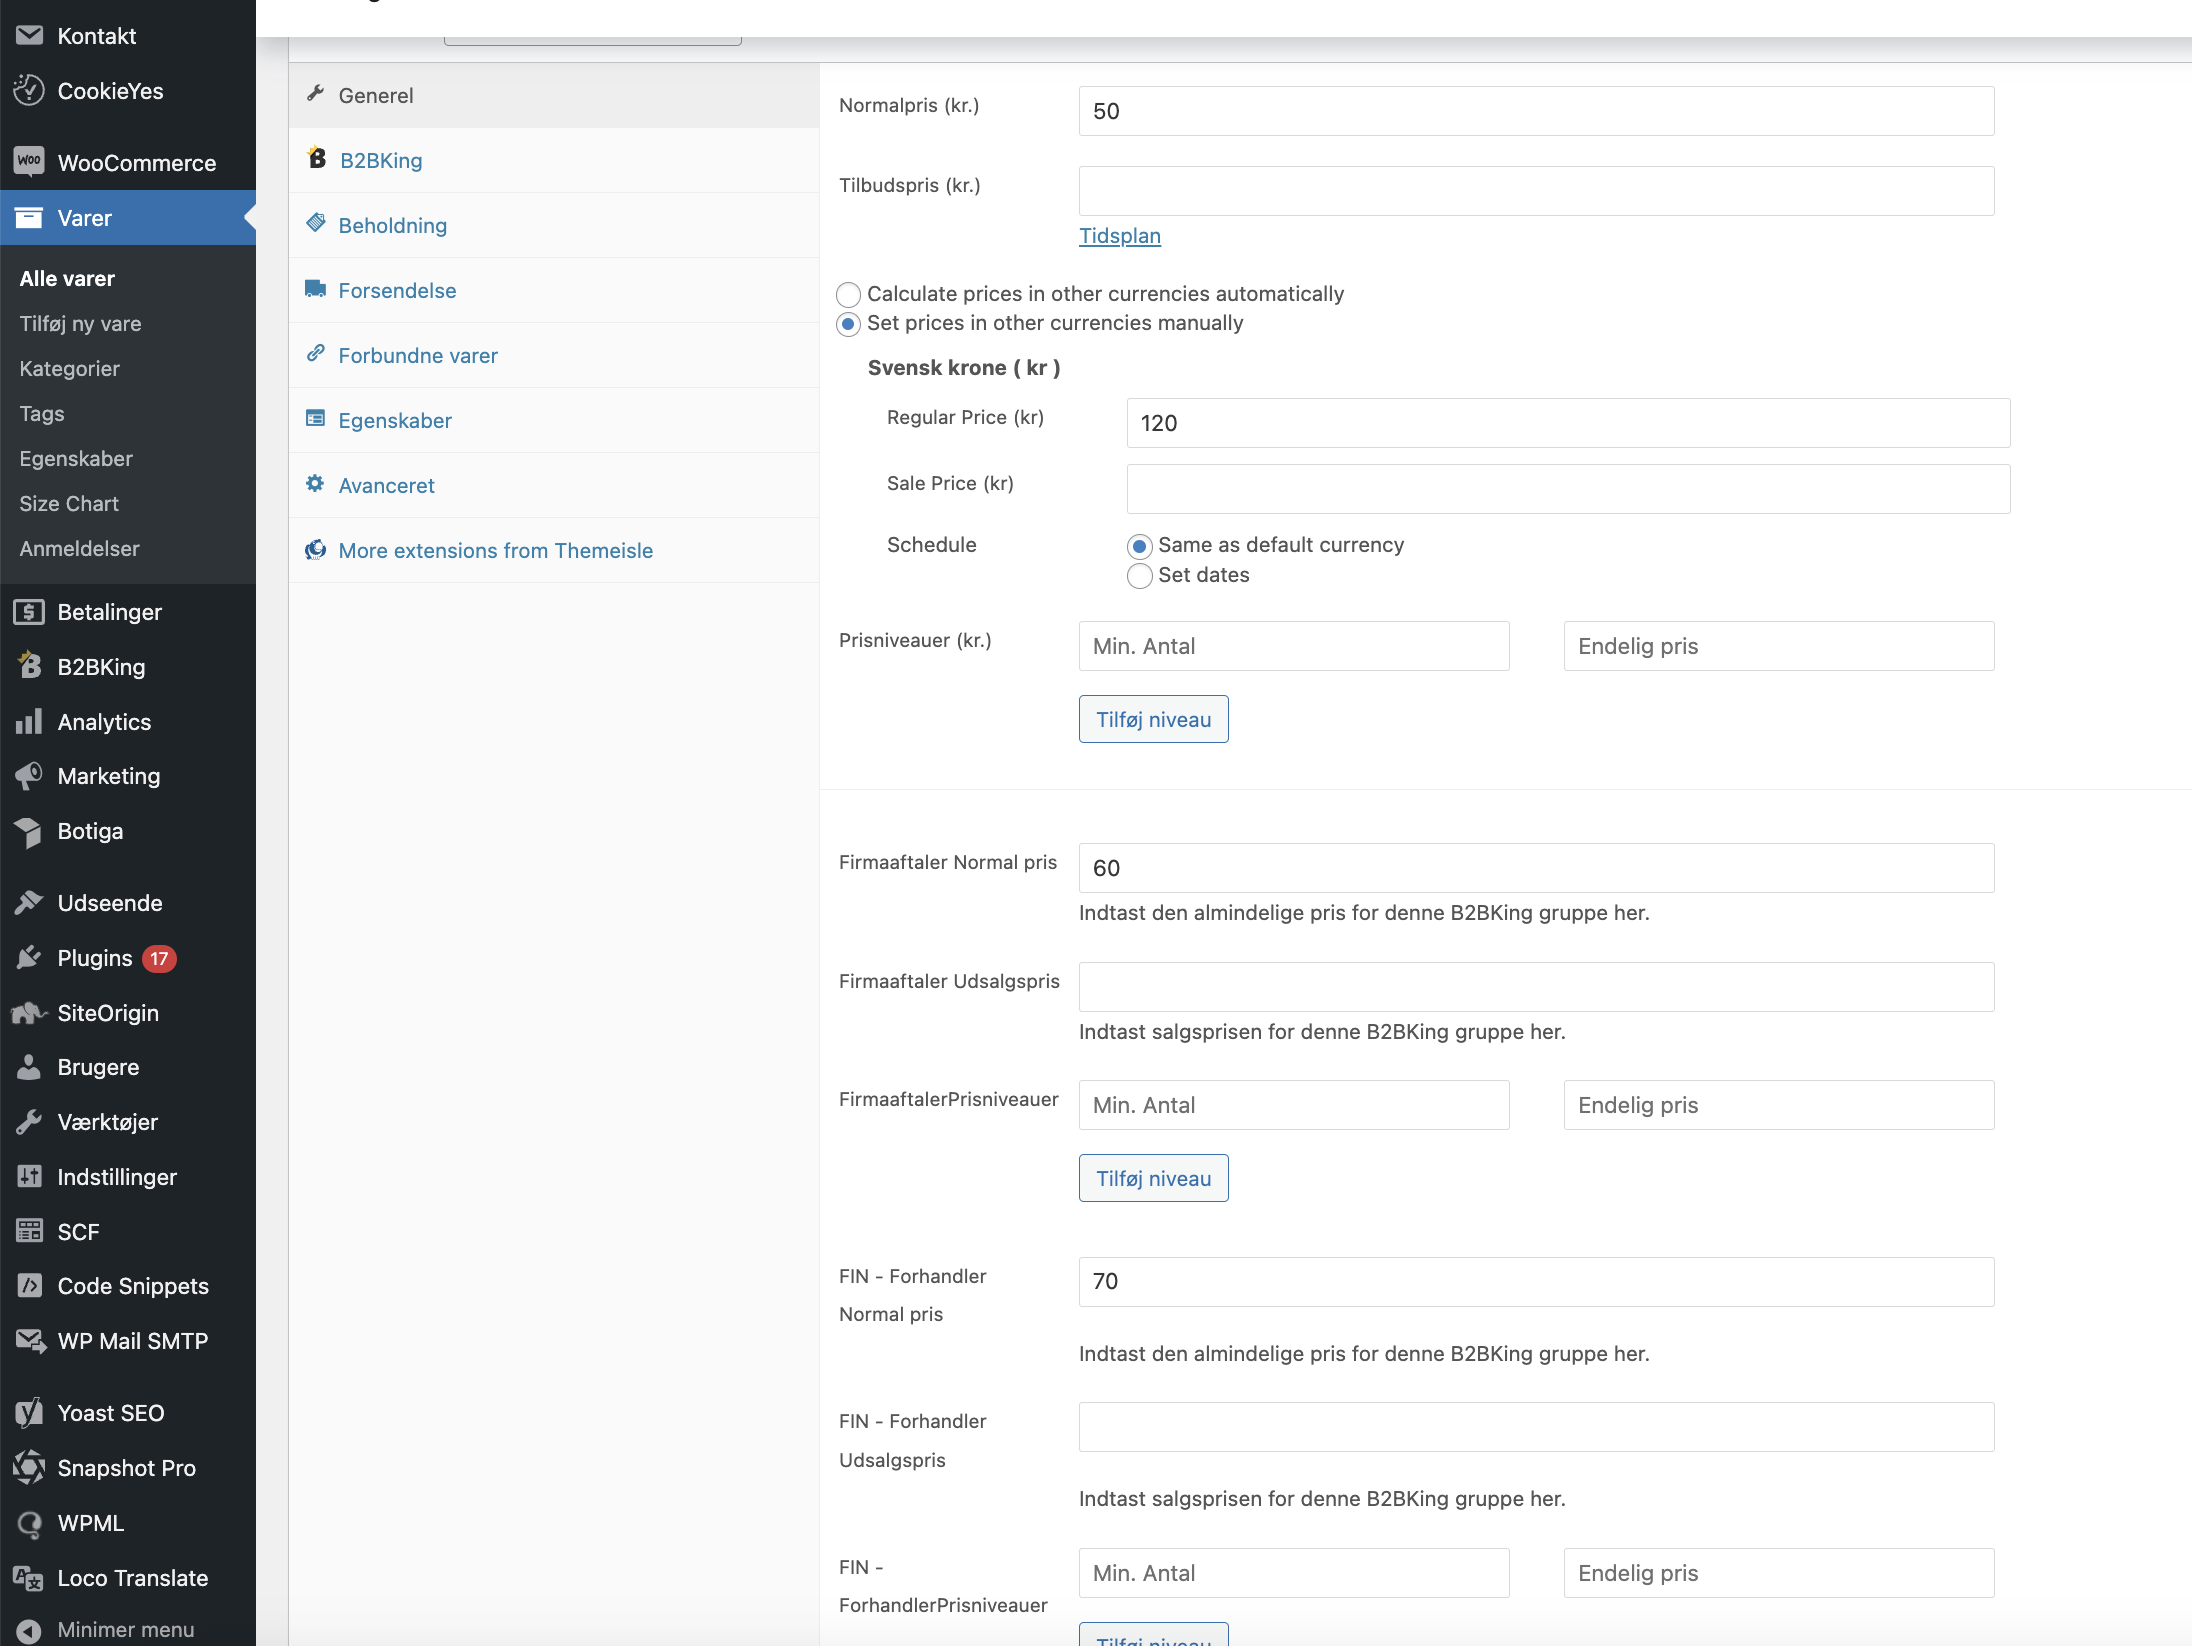
Task: Open the Marketing megaphone icon
Action: pyautogui.click(x=29, y=776)
